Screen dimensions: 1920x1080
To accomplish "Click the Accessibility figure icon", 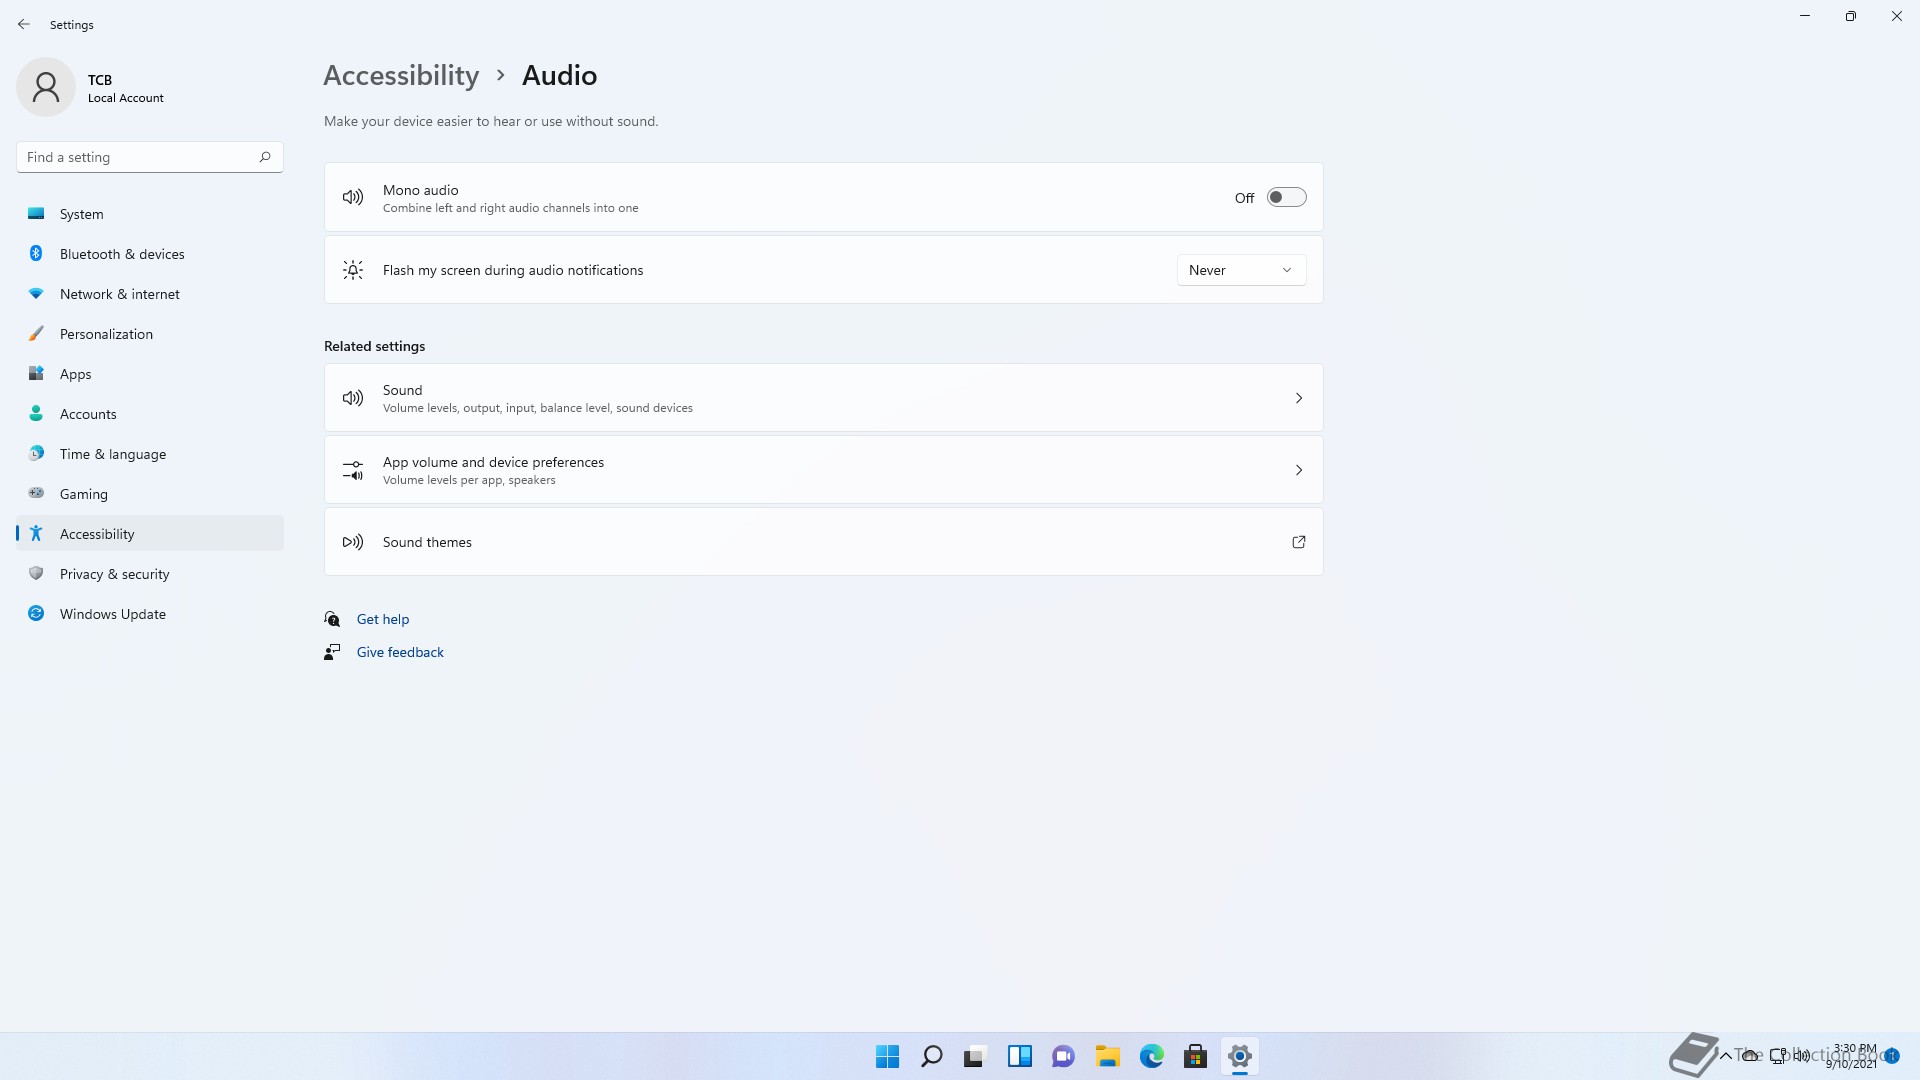I will point(36,533).
